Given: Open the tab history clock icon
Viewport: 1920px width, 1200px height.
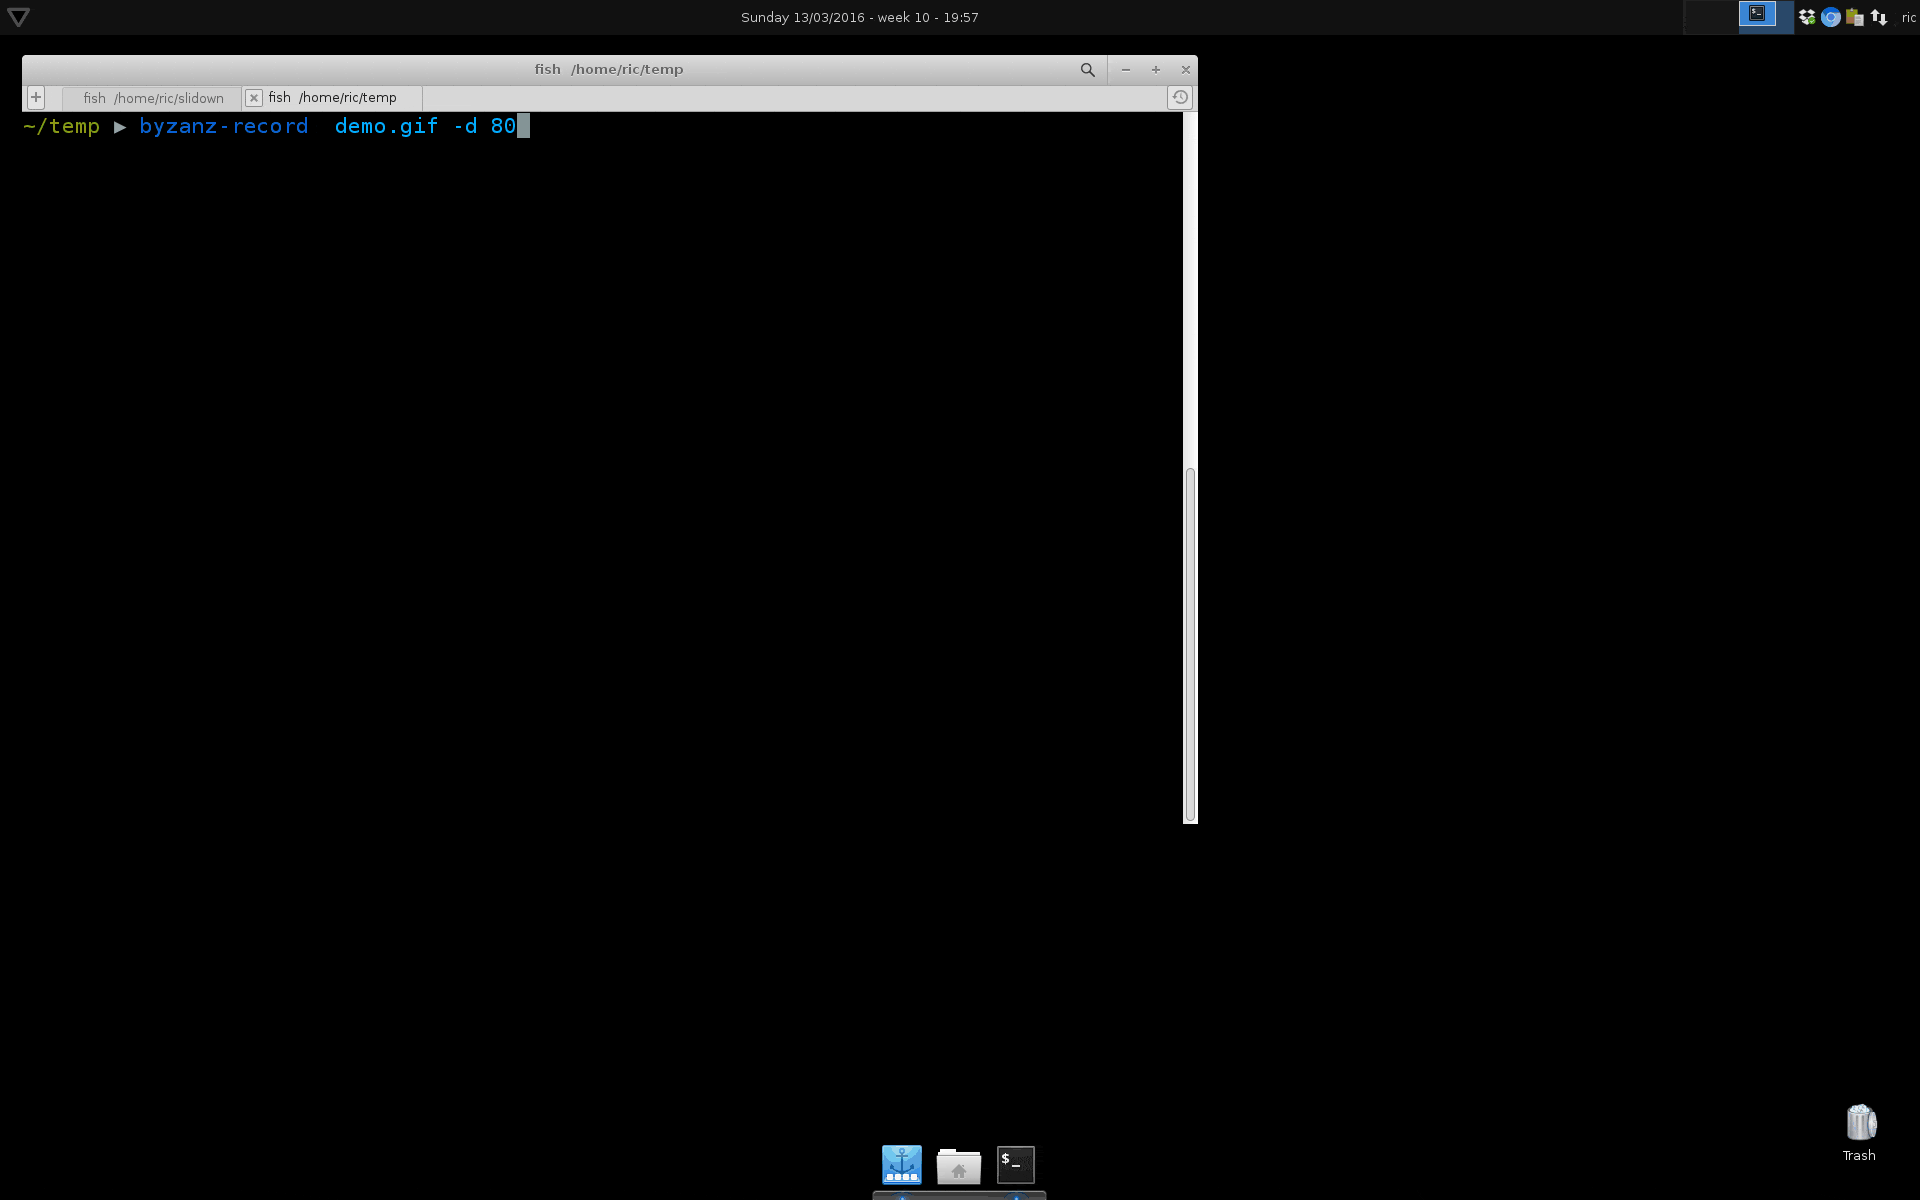Looking at the screenshot, I should [x=1180, y=97].
